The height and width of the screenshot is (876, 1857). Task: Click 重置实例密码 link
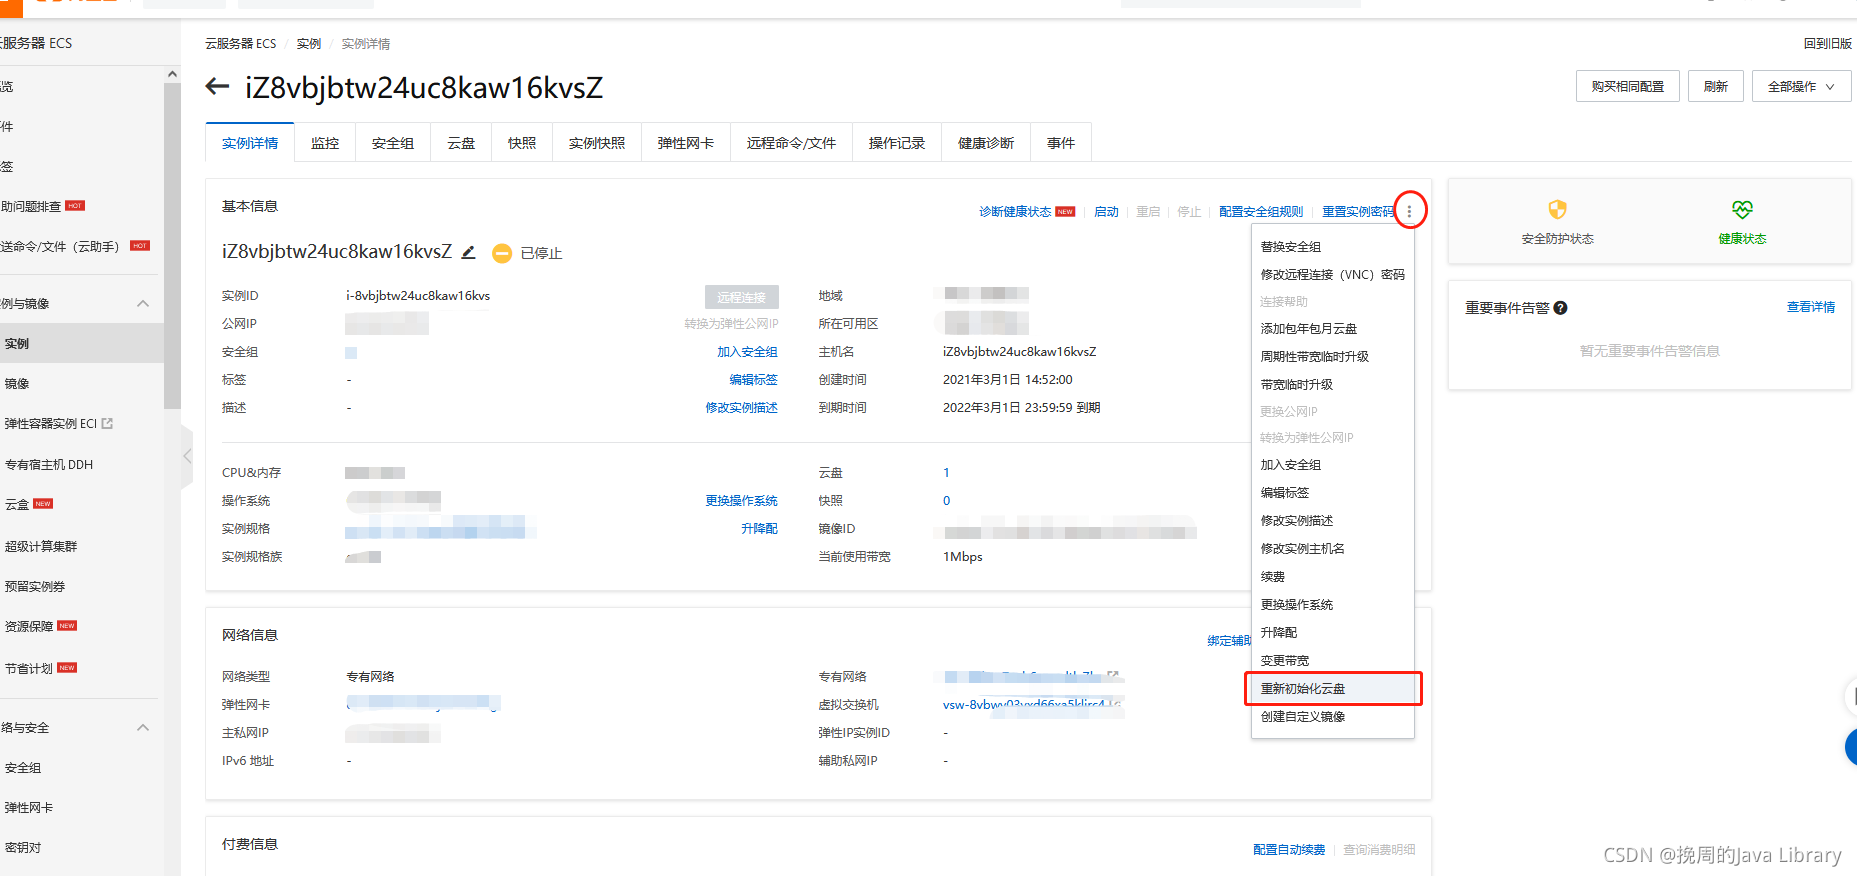[1358, 212]
